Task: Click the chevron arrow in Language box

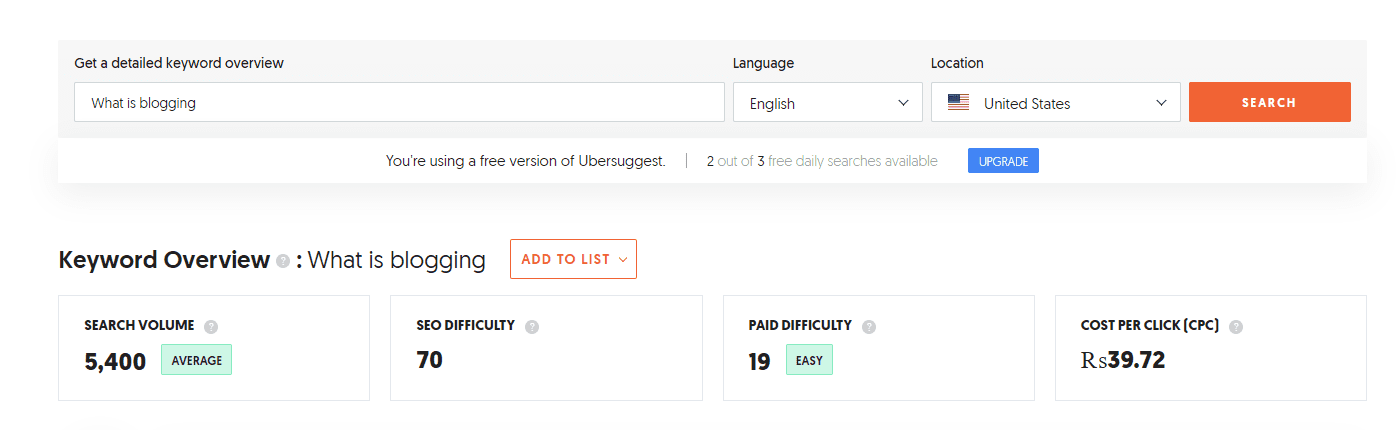Action: (903, 102)
